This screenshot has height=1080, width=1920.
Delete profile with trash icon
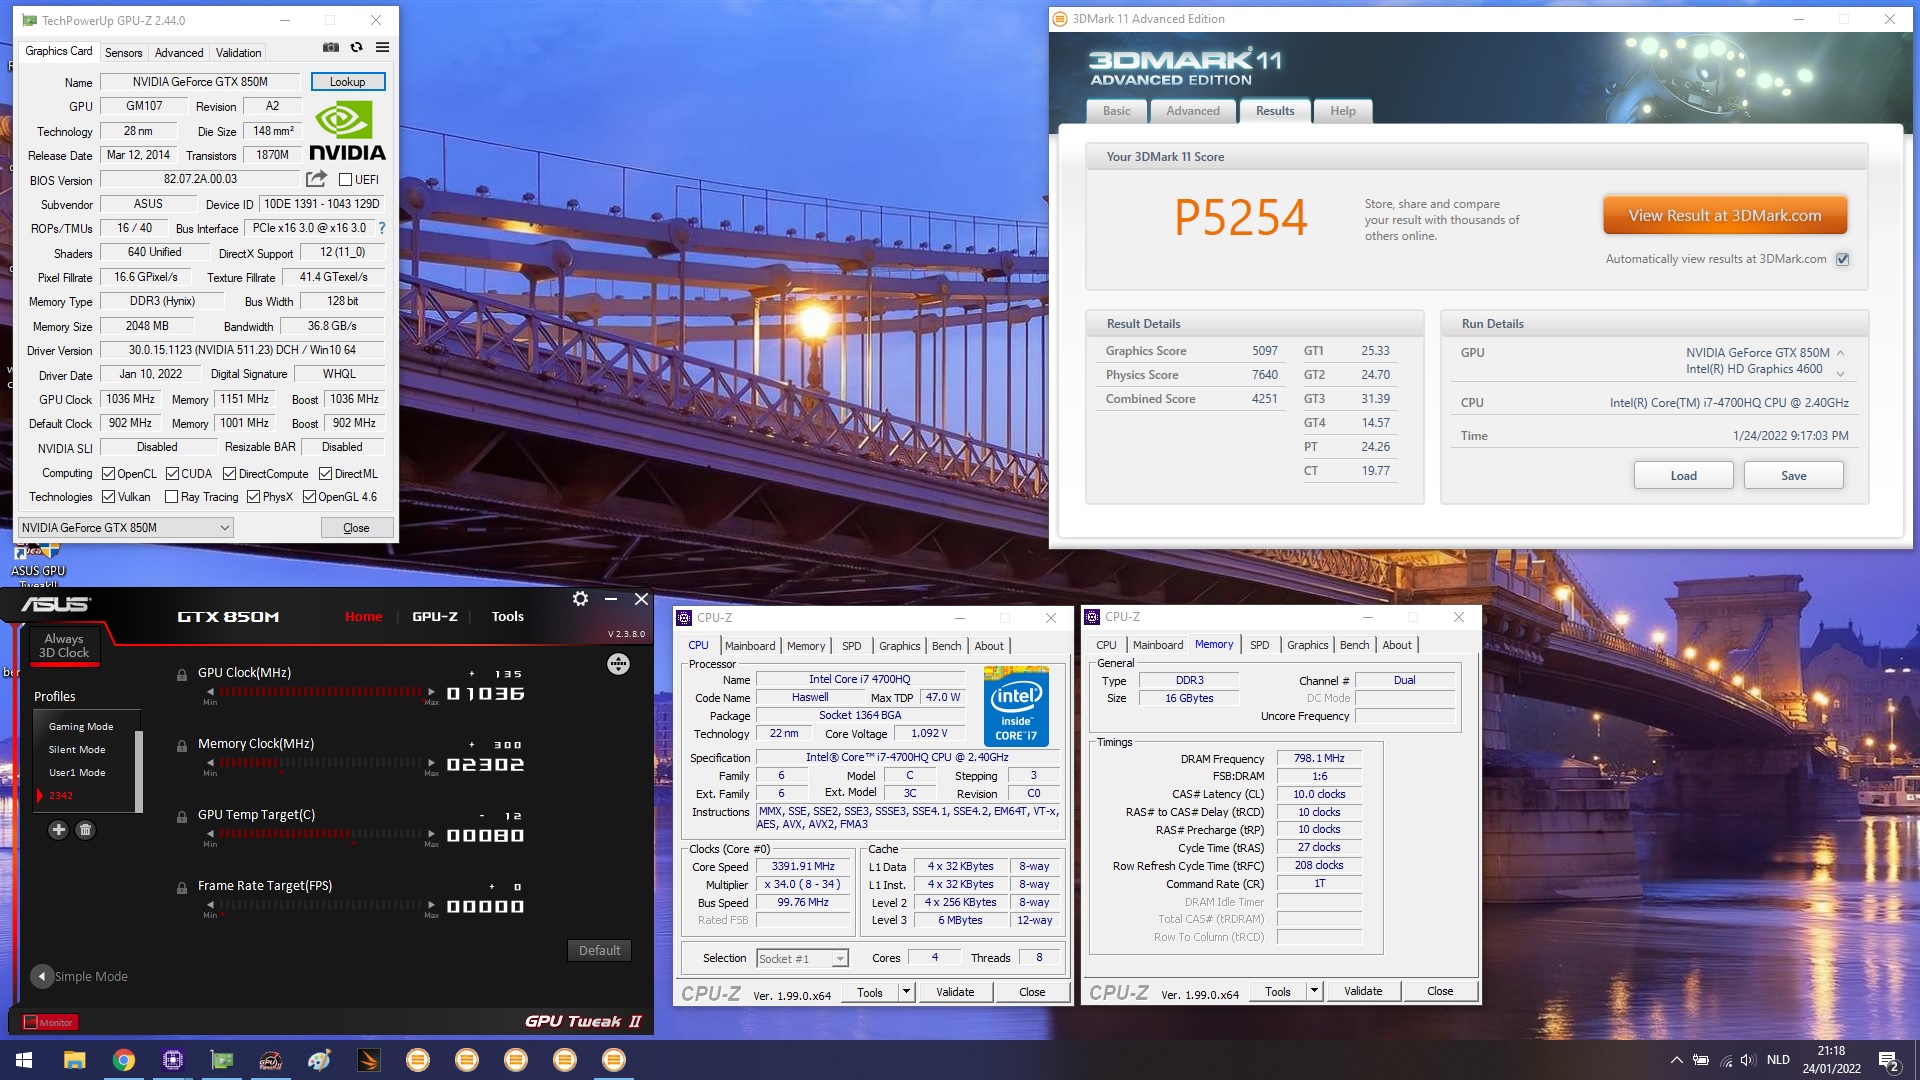tap(85, 829)
